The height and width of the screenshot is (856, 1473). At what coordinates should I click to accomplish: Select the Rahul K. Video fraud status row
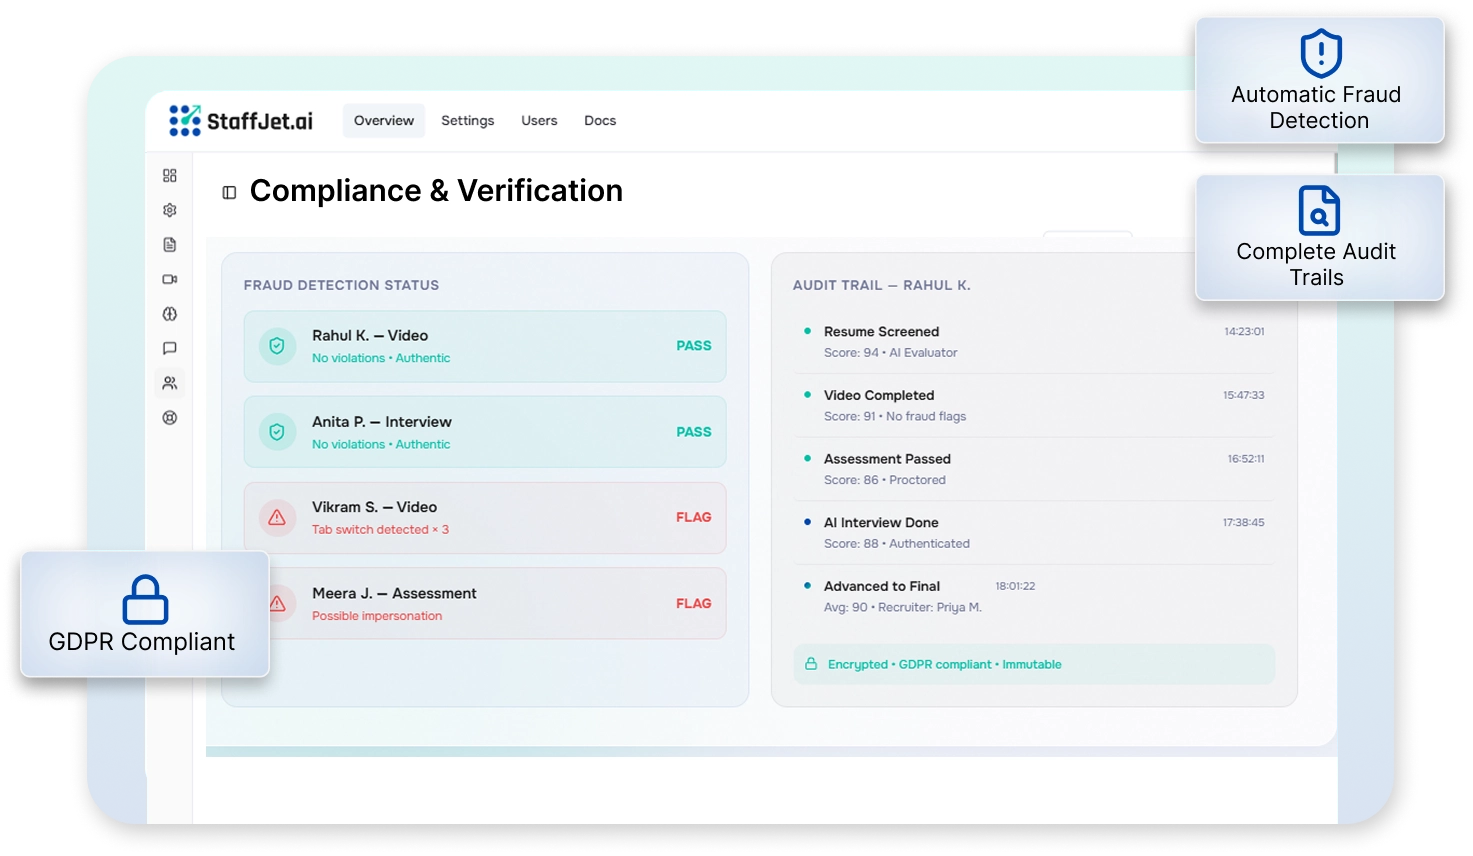(485, 346)
